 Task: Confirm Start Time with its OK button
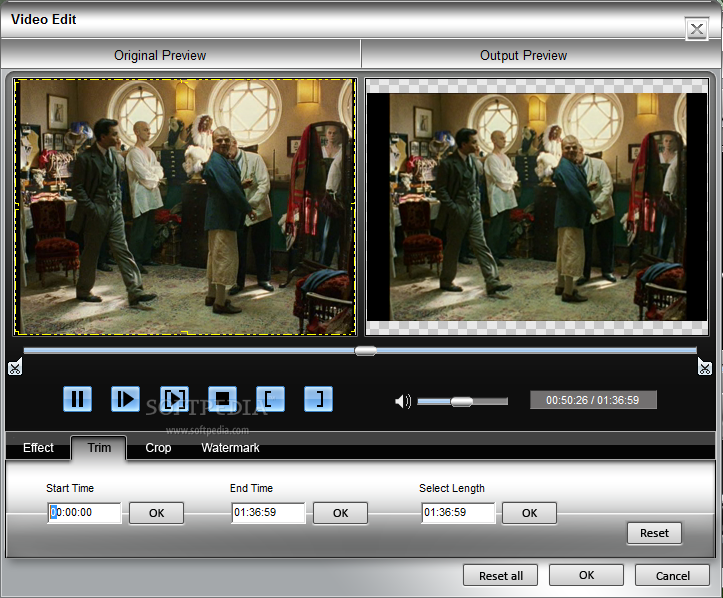click(x=156, y=513)
